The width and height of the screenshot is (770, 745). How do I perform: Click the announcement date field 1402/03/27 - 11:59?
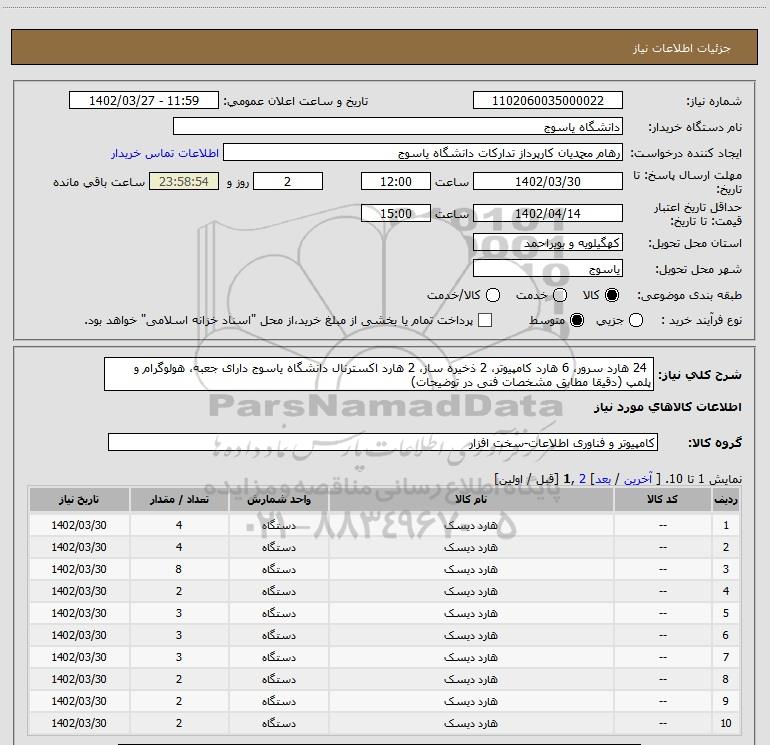click(144, 100)
